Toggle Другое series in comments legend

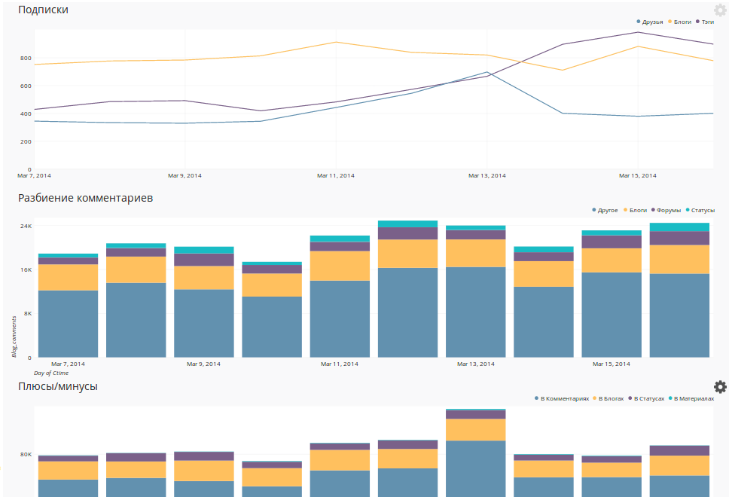[x=605, y=210]
